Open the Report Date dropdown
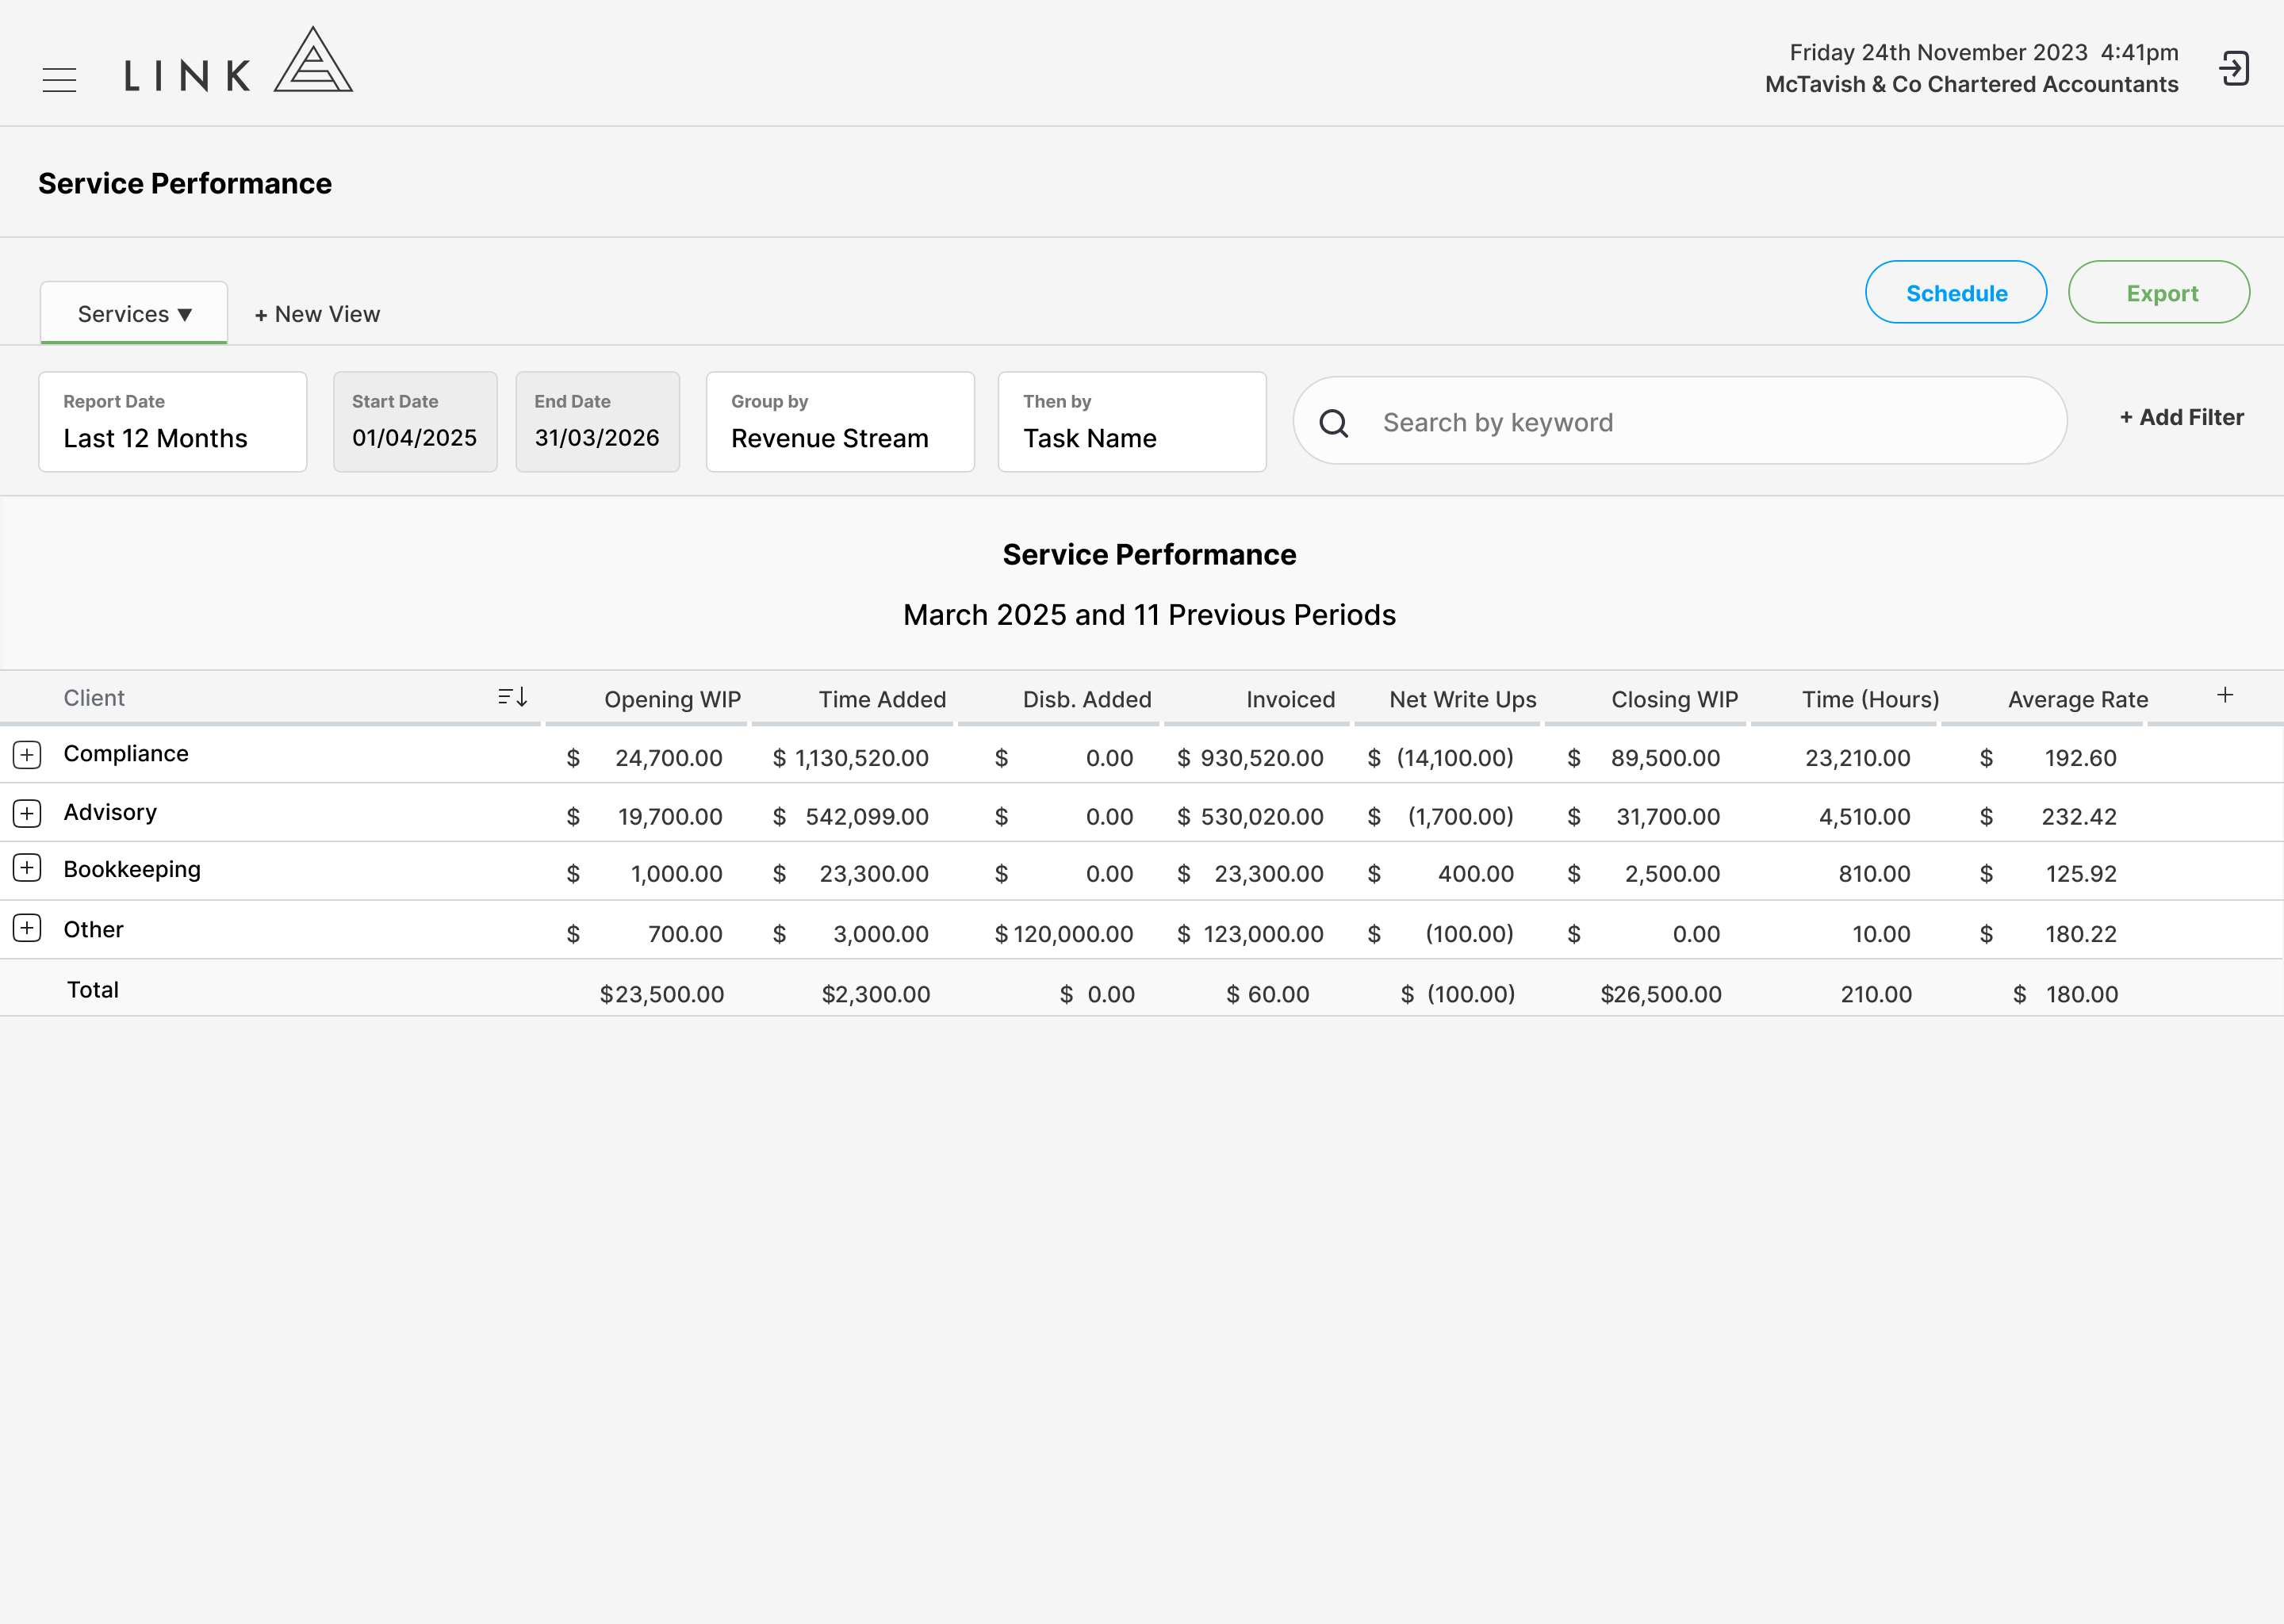 point(173,422)
